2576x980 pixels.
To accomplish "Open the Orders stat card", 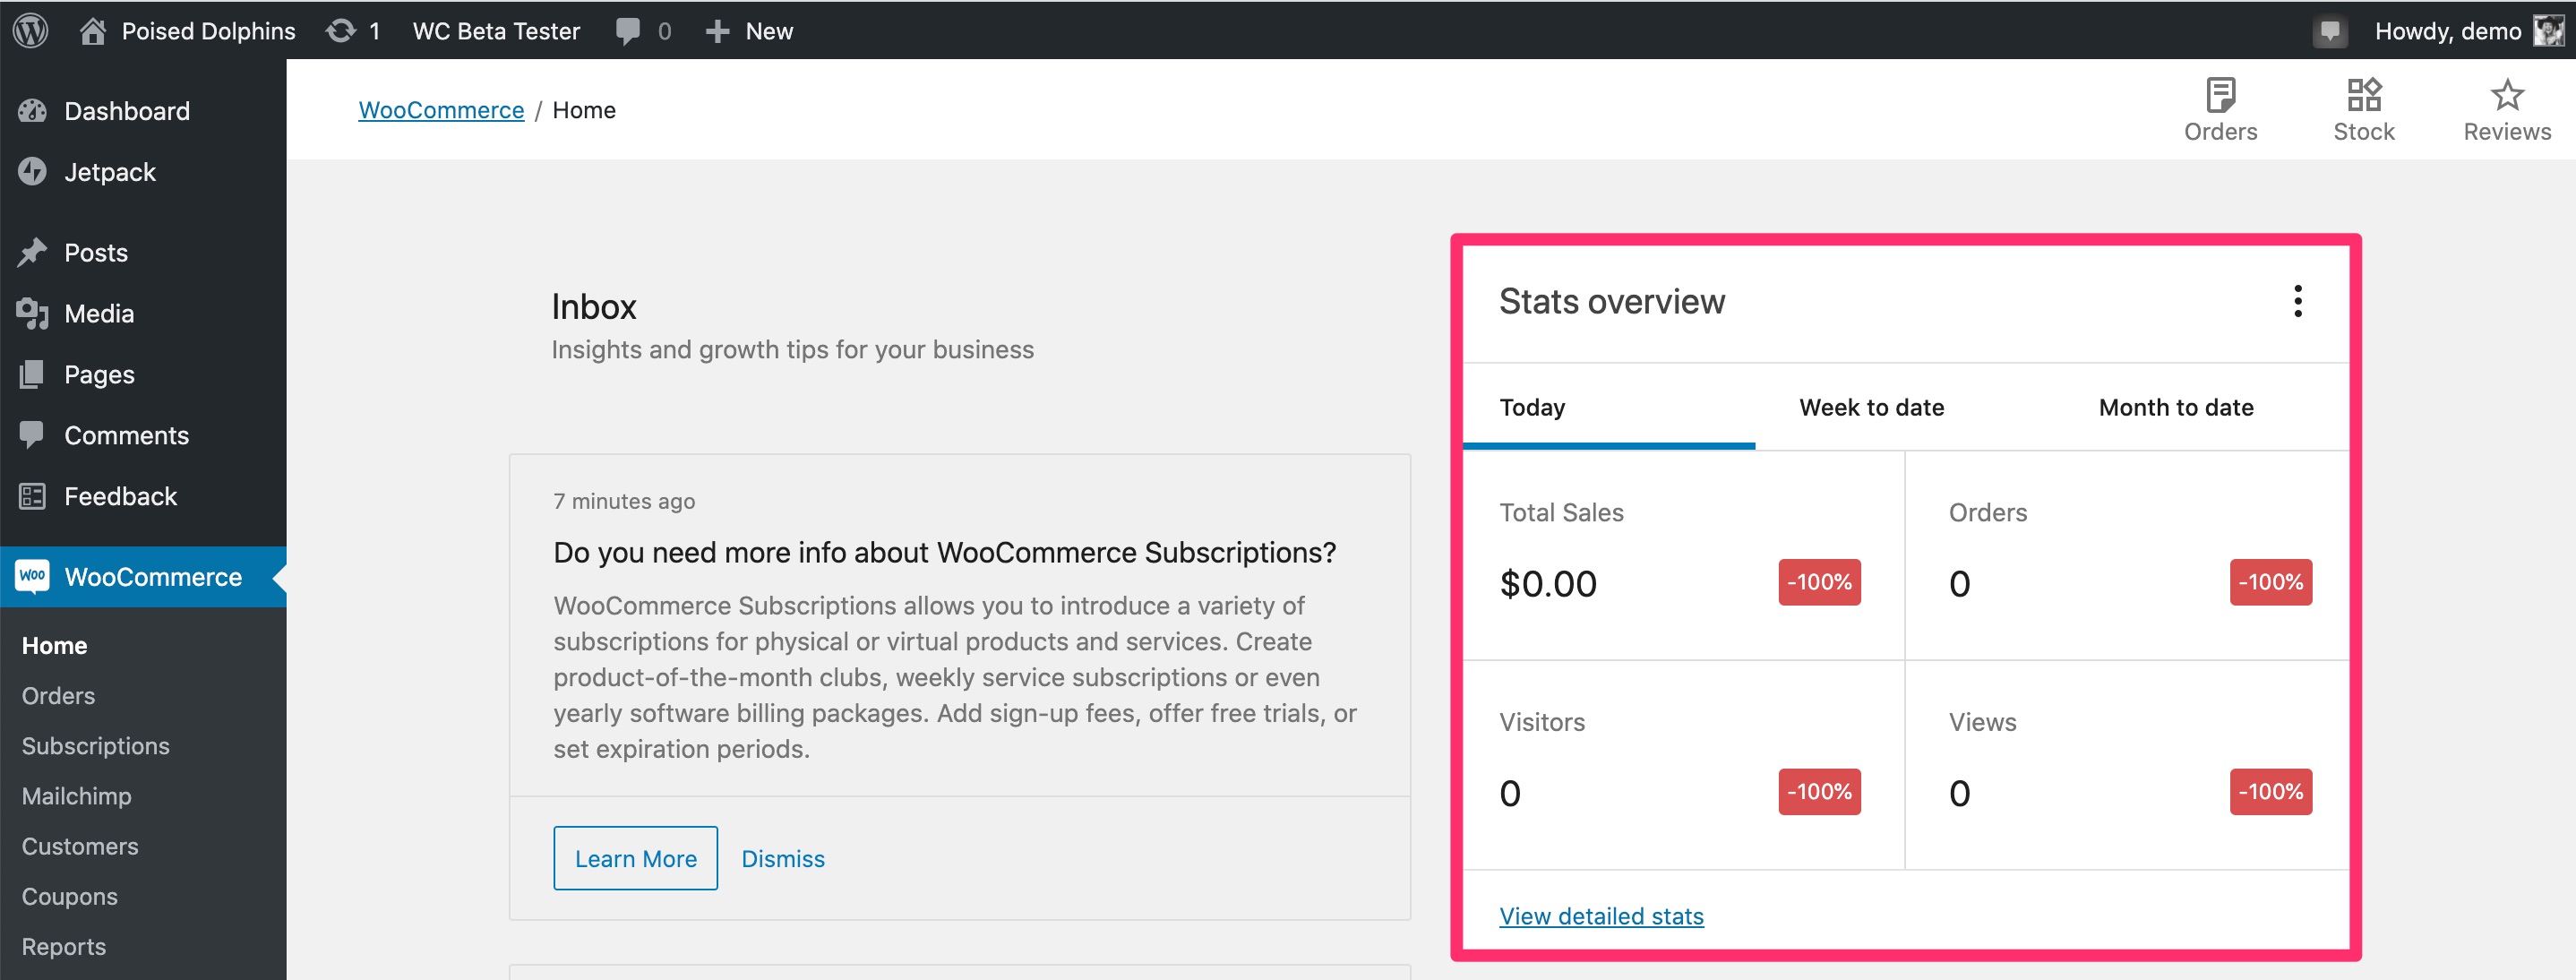I will [2127, 555].
